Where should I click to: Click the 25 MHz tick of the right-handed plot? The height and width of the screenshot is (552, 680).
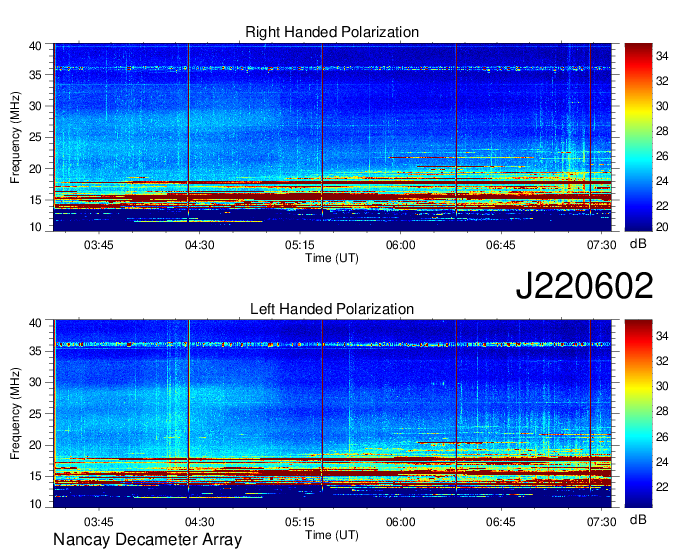[x=35, y=137]
